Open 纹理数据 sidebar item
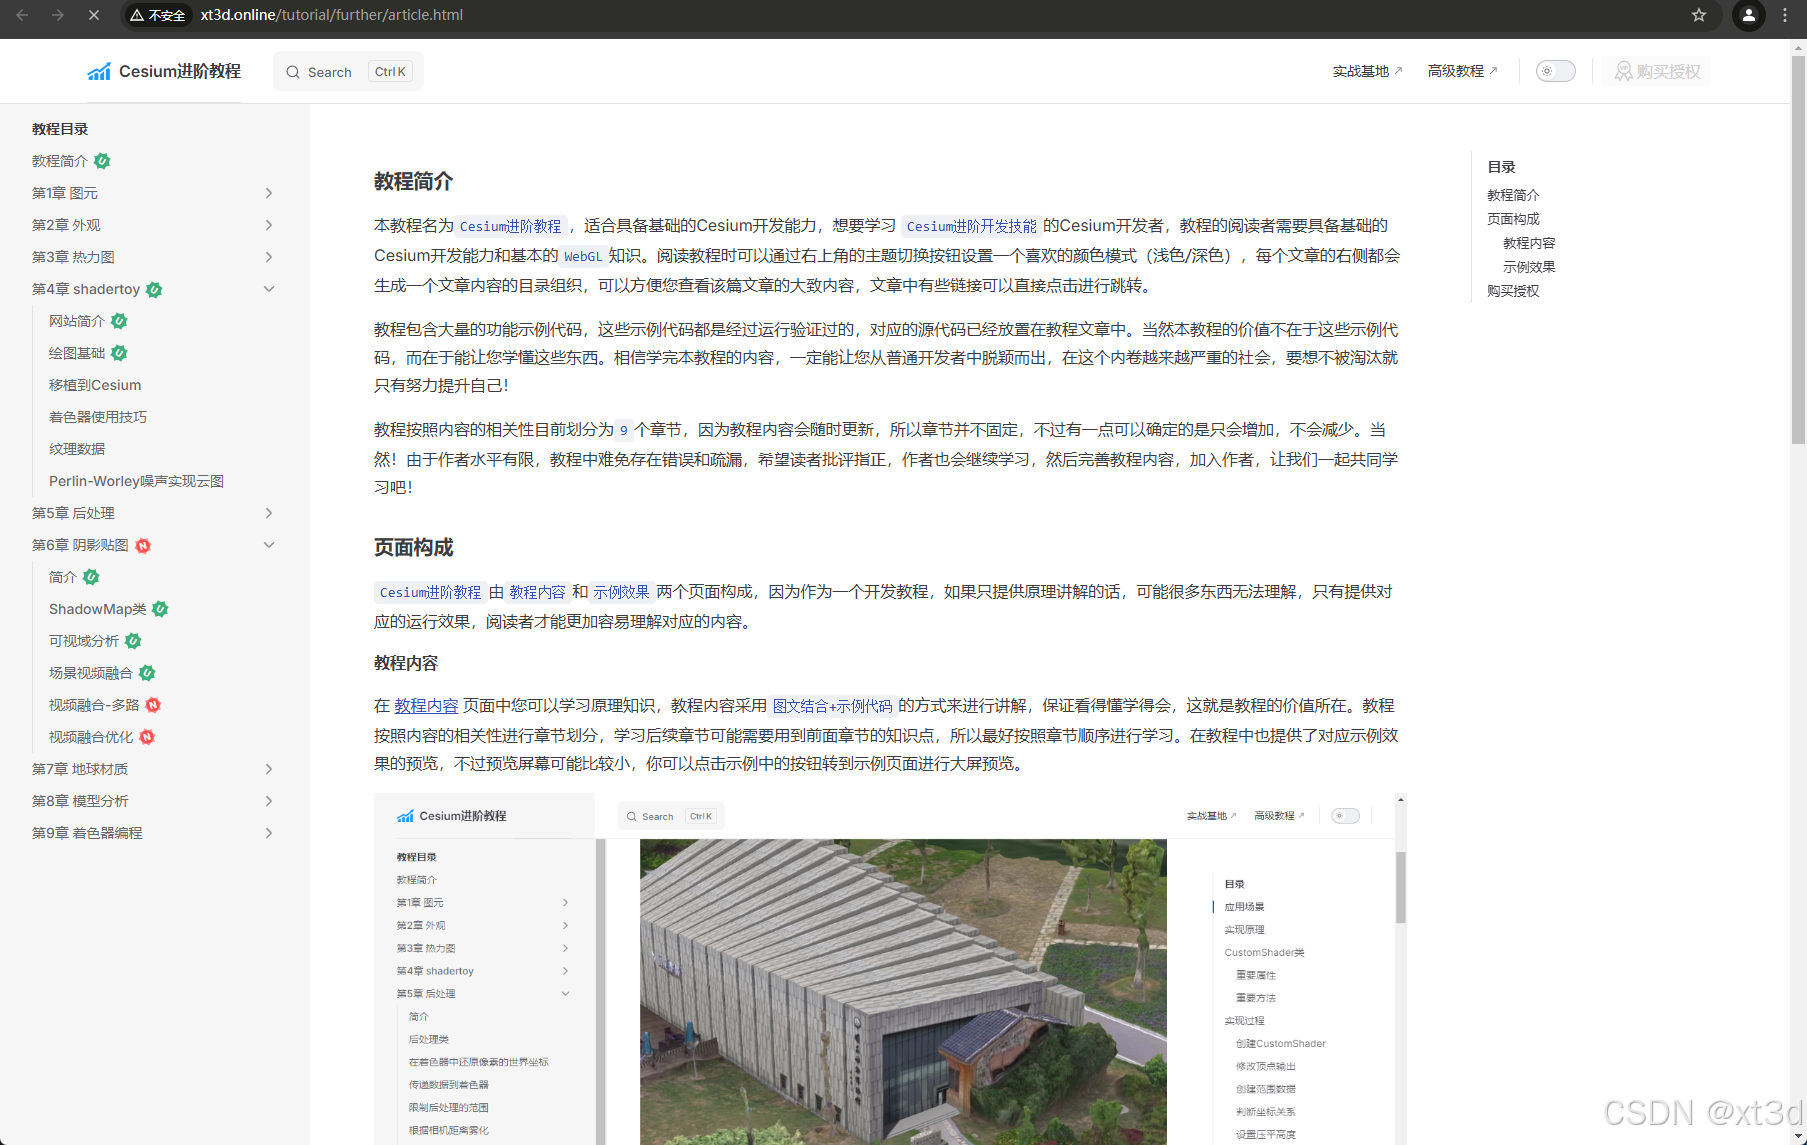Image resolution: width=1807 pixels, height=1145 pixels. click(77, 449)
